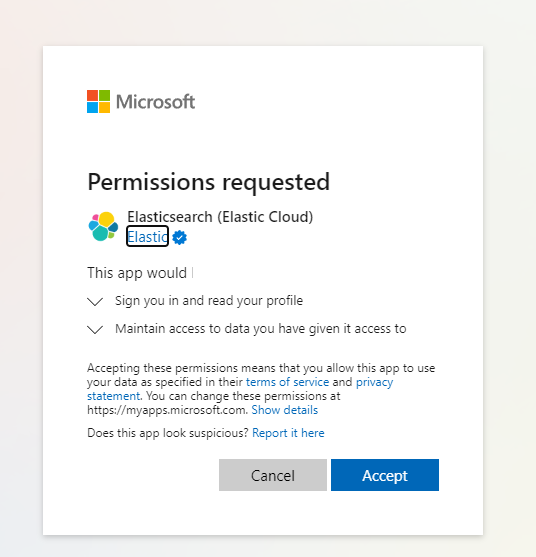Click the Microsoft four-square logo
The image size is (536, 557).
coord(98,102)
